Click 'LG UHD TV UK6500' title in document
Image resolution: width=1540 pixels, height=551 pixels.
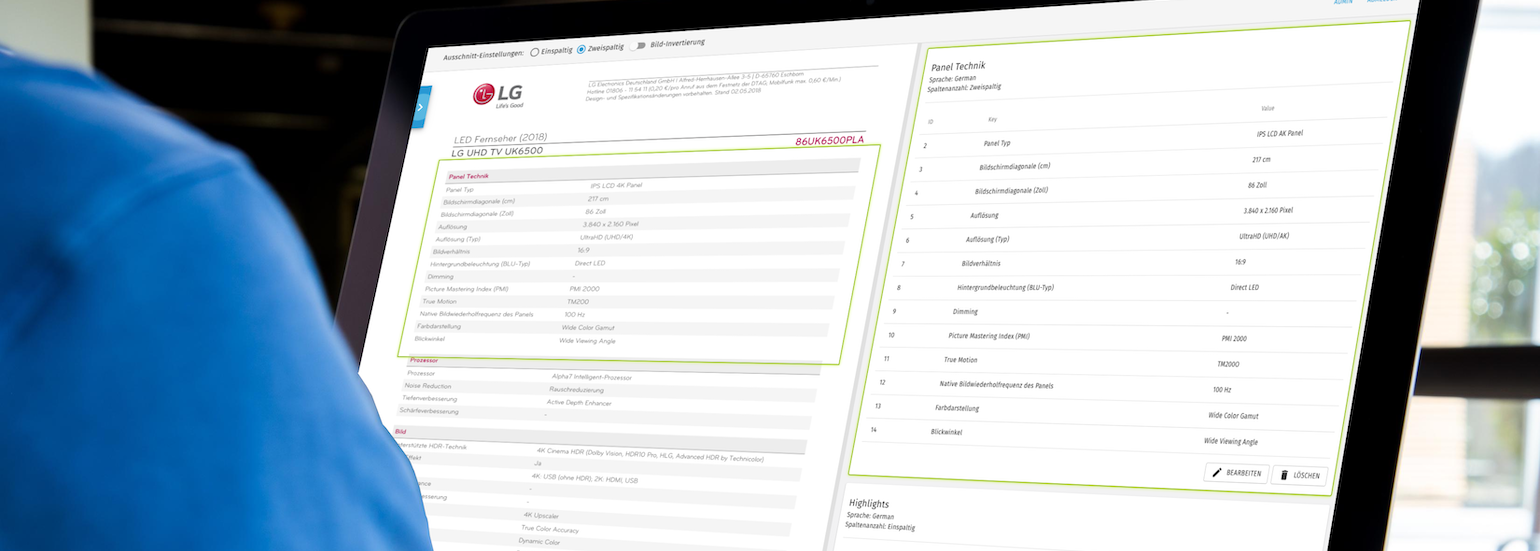[497, 152]
